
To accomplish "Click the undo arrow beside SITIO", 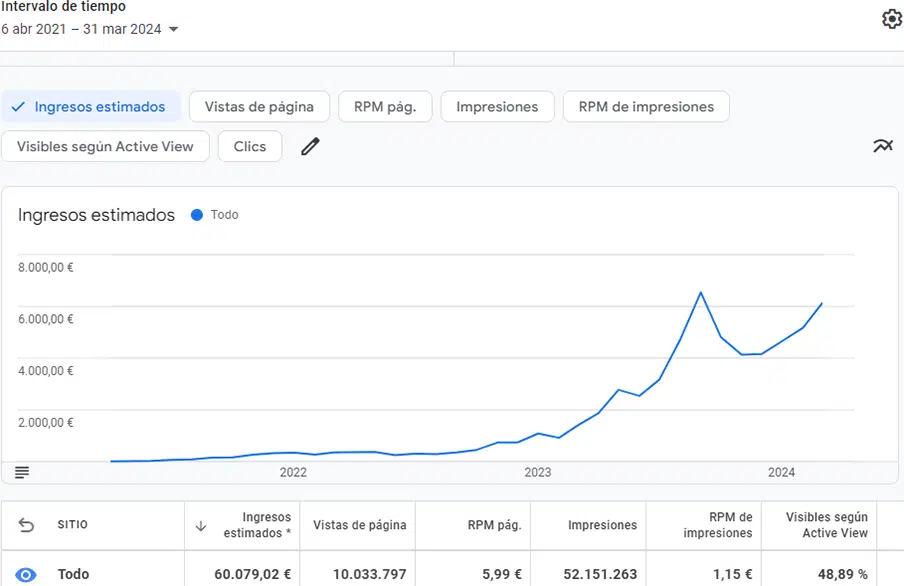I will pos(27,525).
